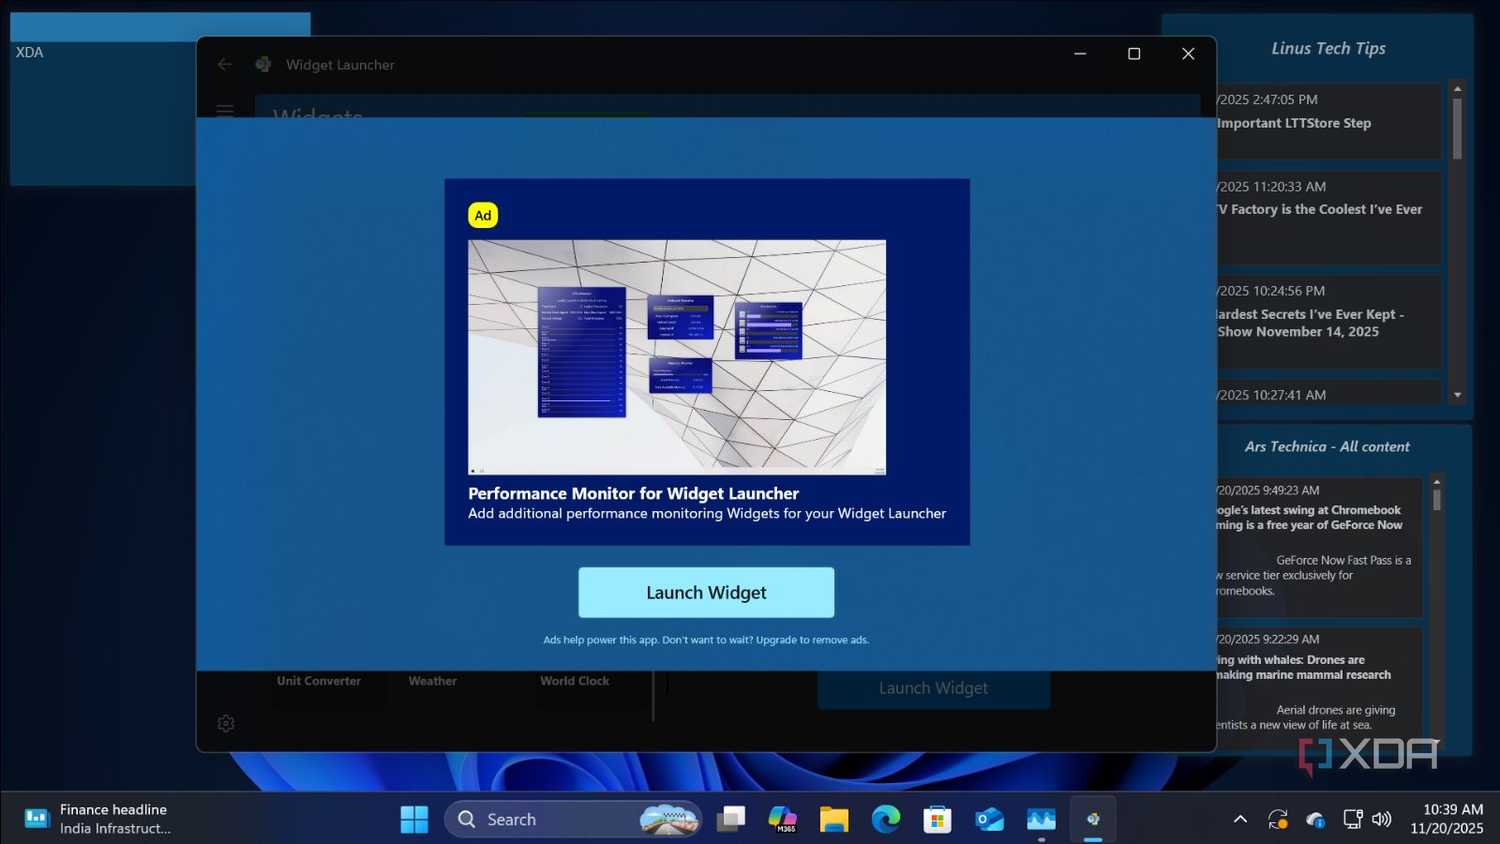Screen dimensions: 1500x844
Task: Maximize the Widget Launcher window
Action: pyautogui.click(x=1134, y=54)
